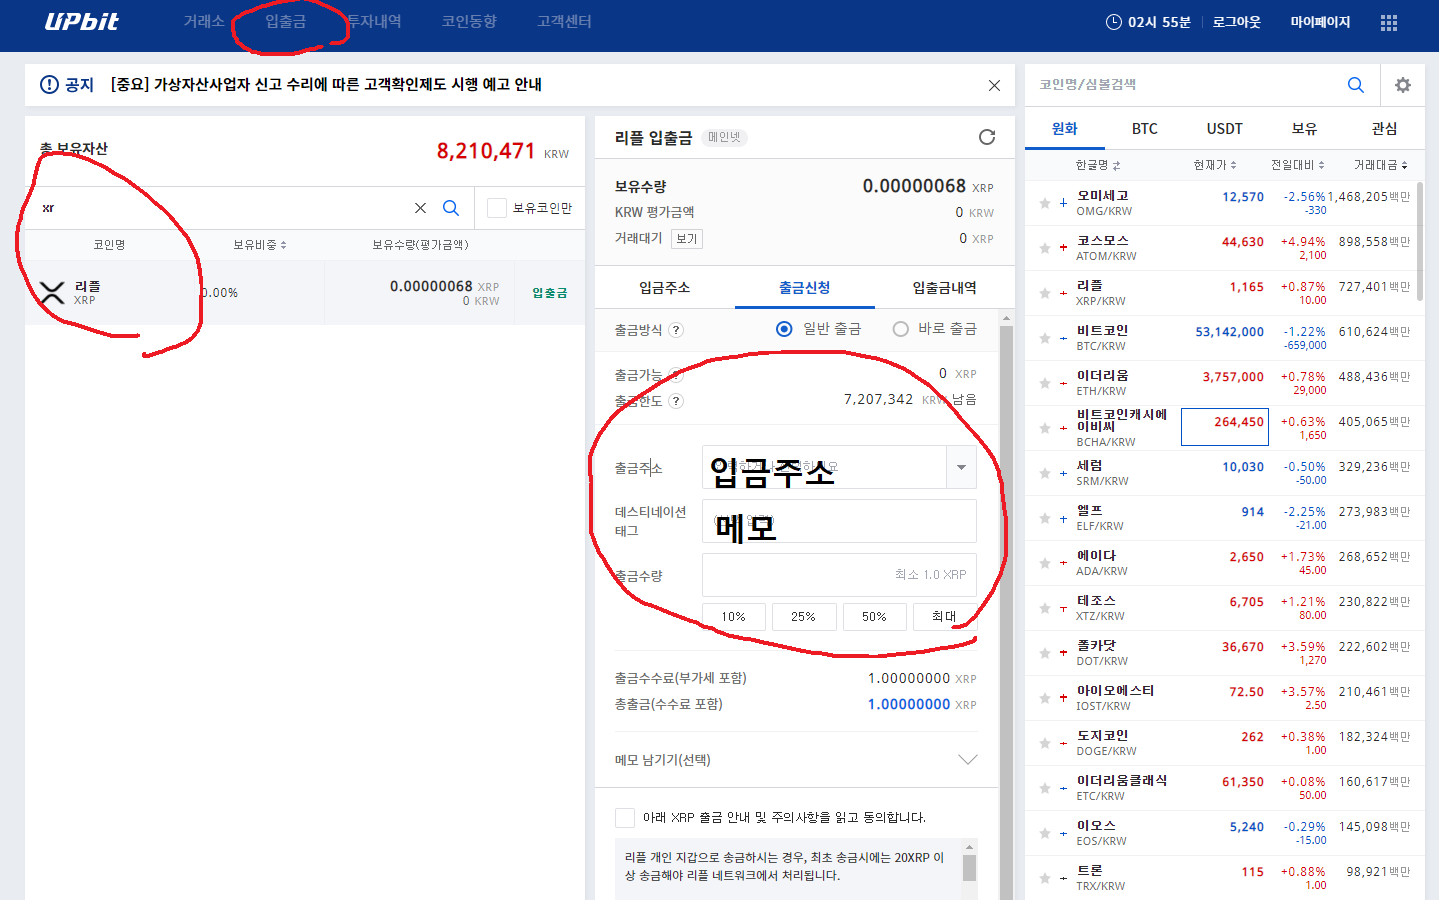Select 일반 출금 radio option
The width and height of the screenshot is (1439, 900).
click(x=784, y=329)
